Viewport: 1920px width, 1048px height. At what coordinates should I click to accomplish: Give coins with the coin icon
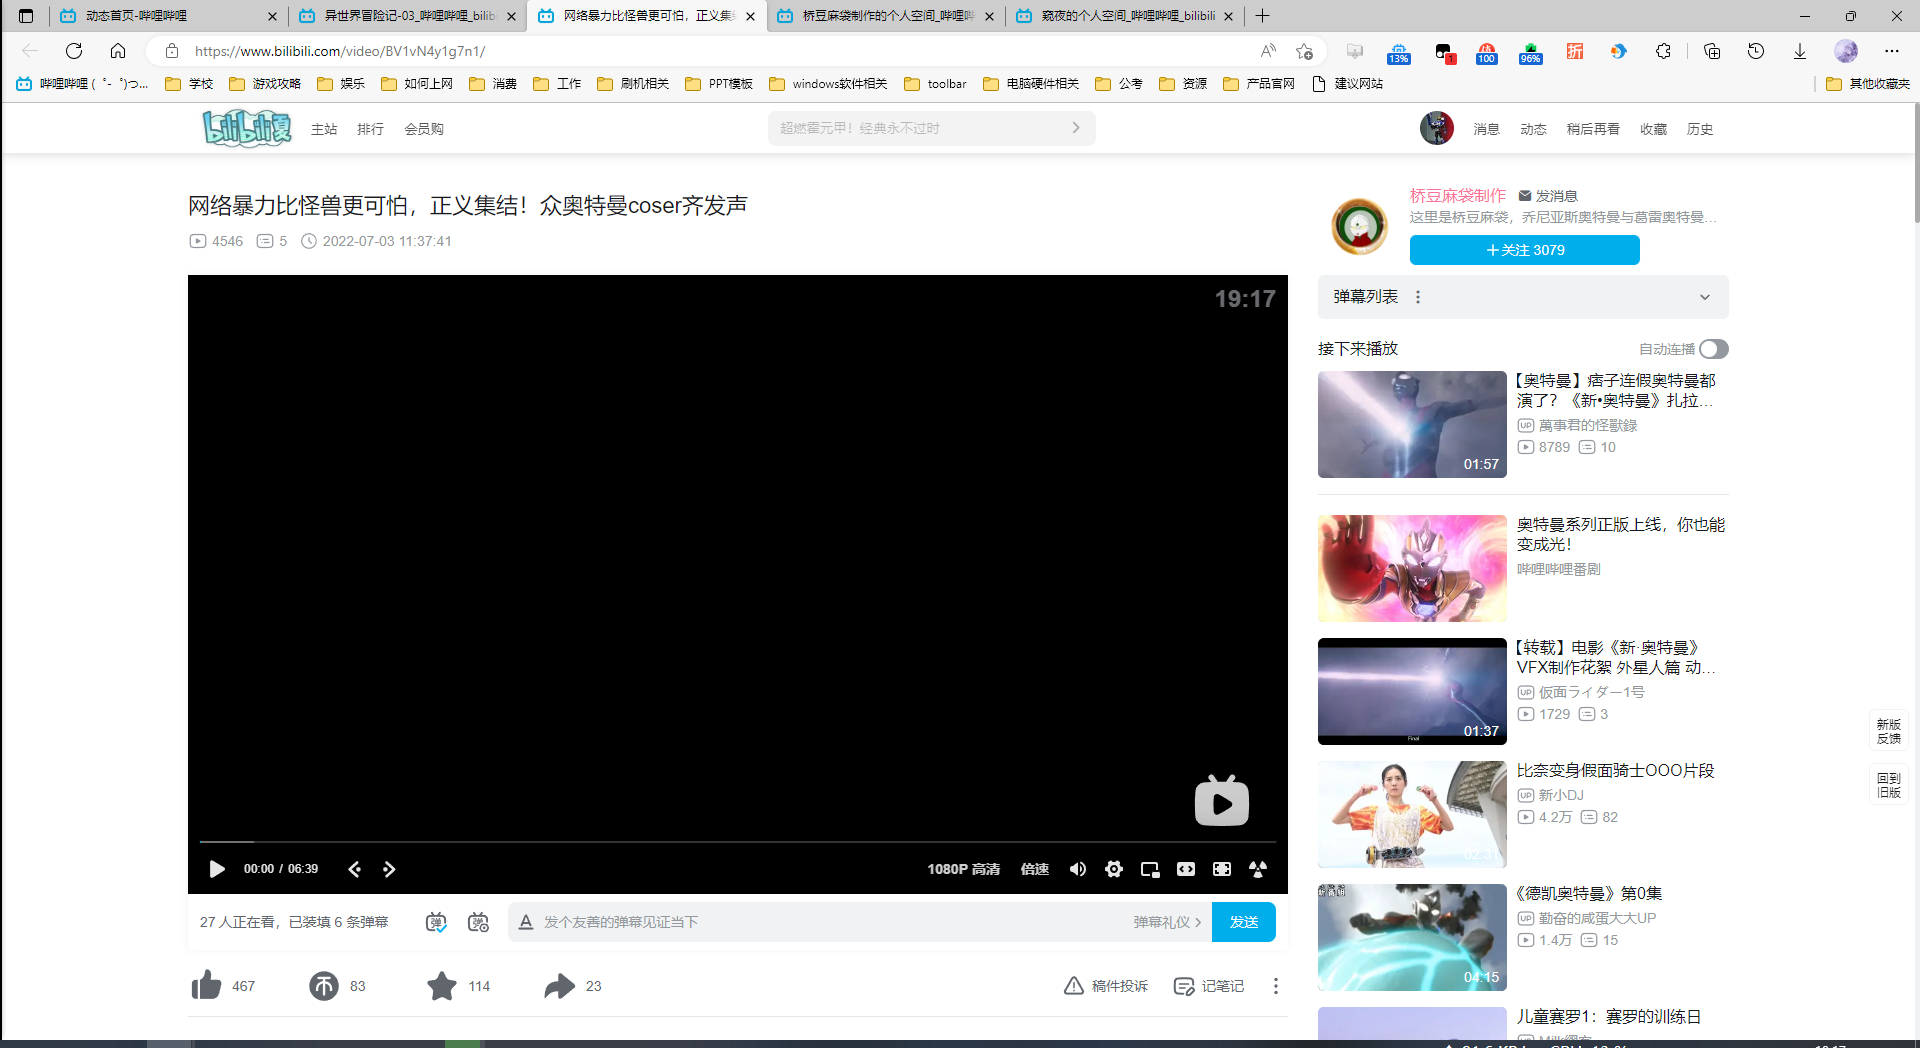pyautogui.click(x=324, y=986)
